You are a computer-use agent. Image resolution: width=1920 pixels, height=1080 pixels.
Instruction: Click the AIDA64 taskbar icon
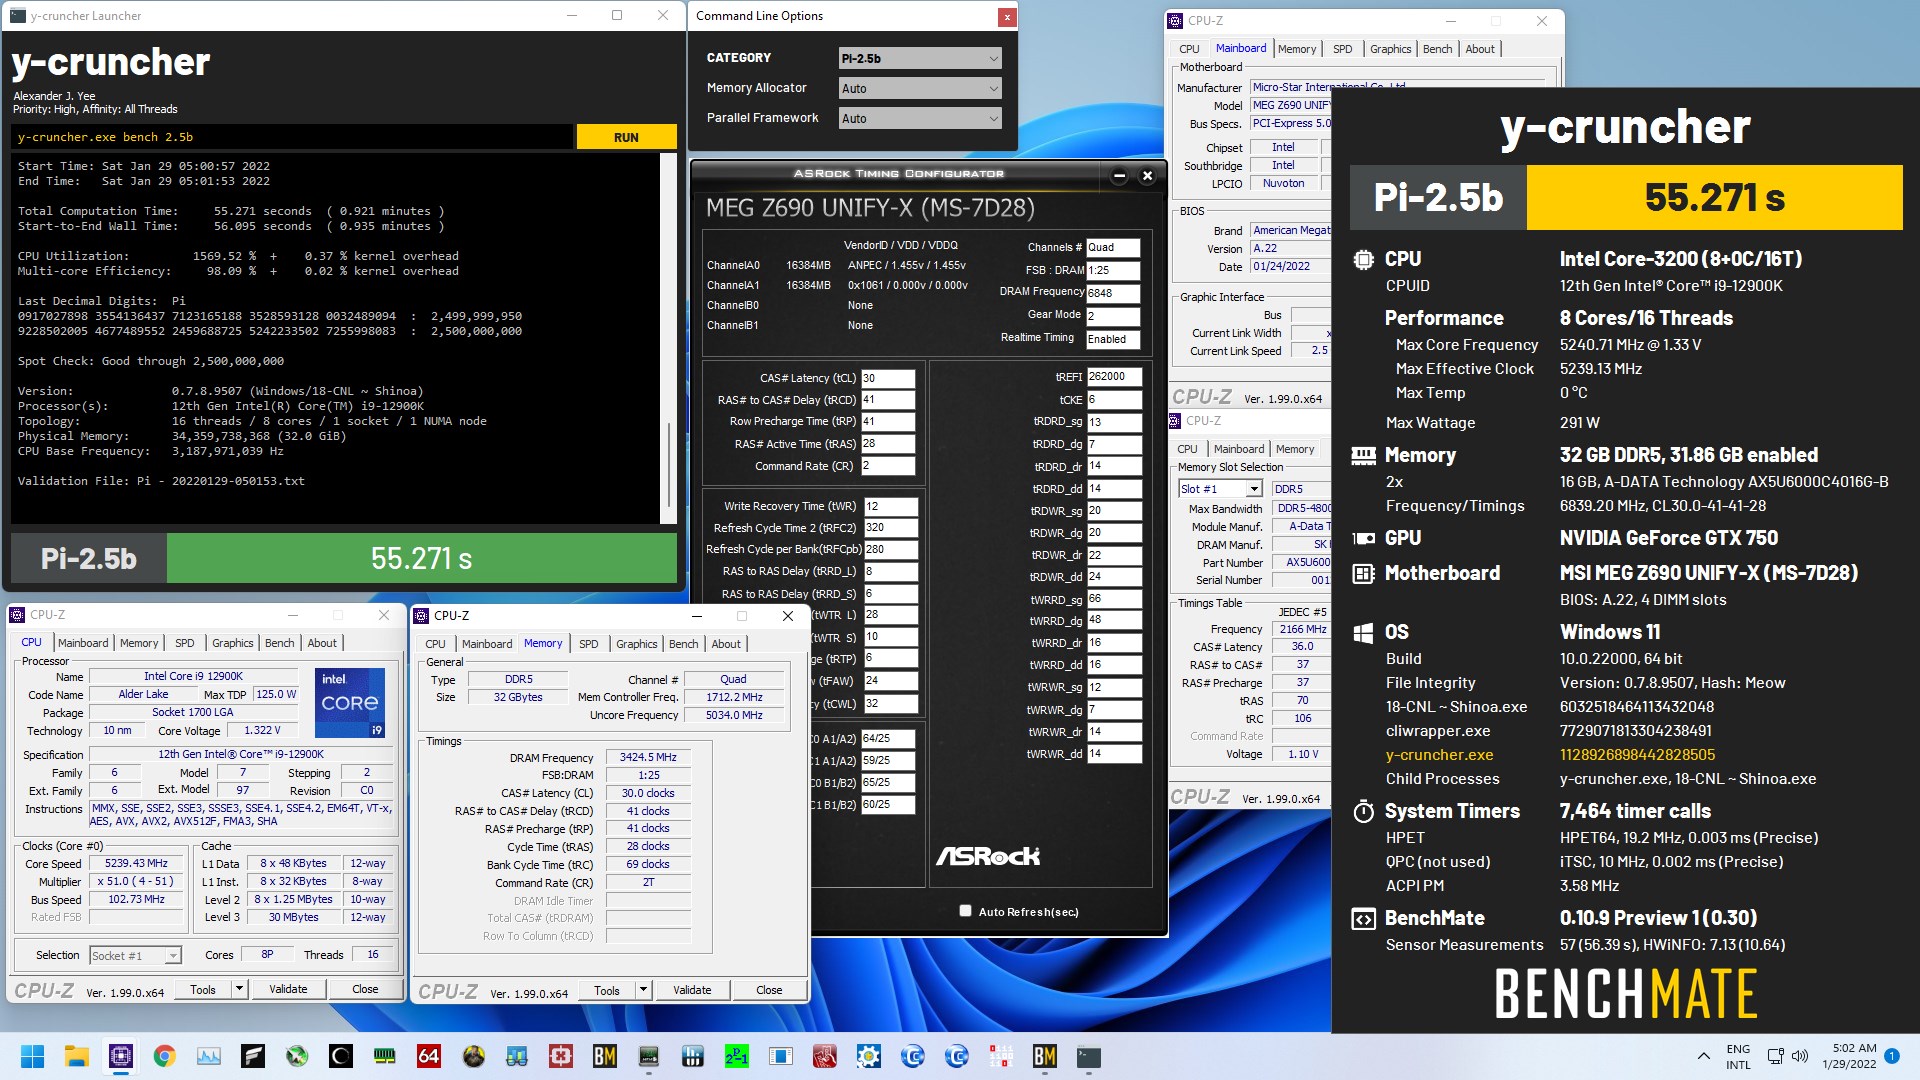tap(429, 1056)
